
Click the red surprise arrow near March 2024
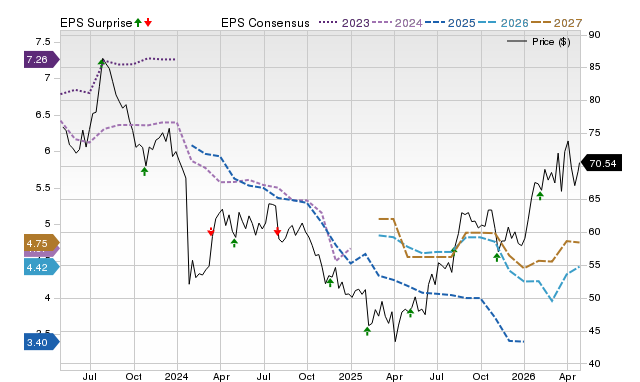coord(211,232)
